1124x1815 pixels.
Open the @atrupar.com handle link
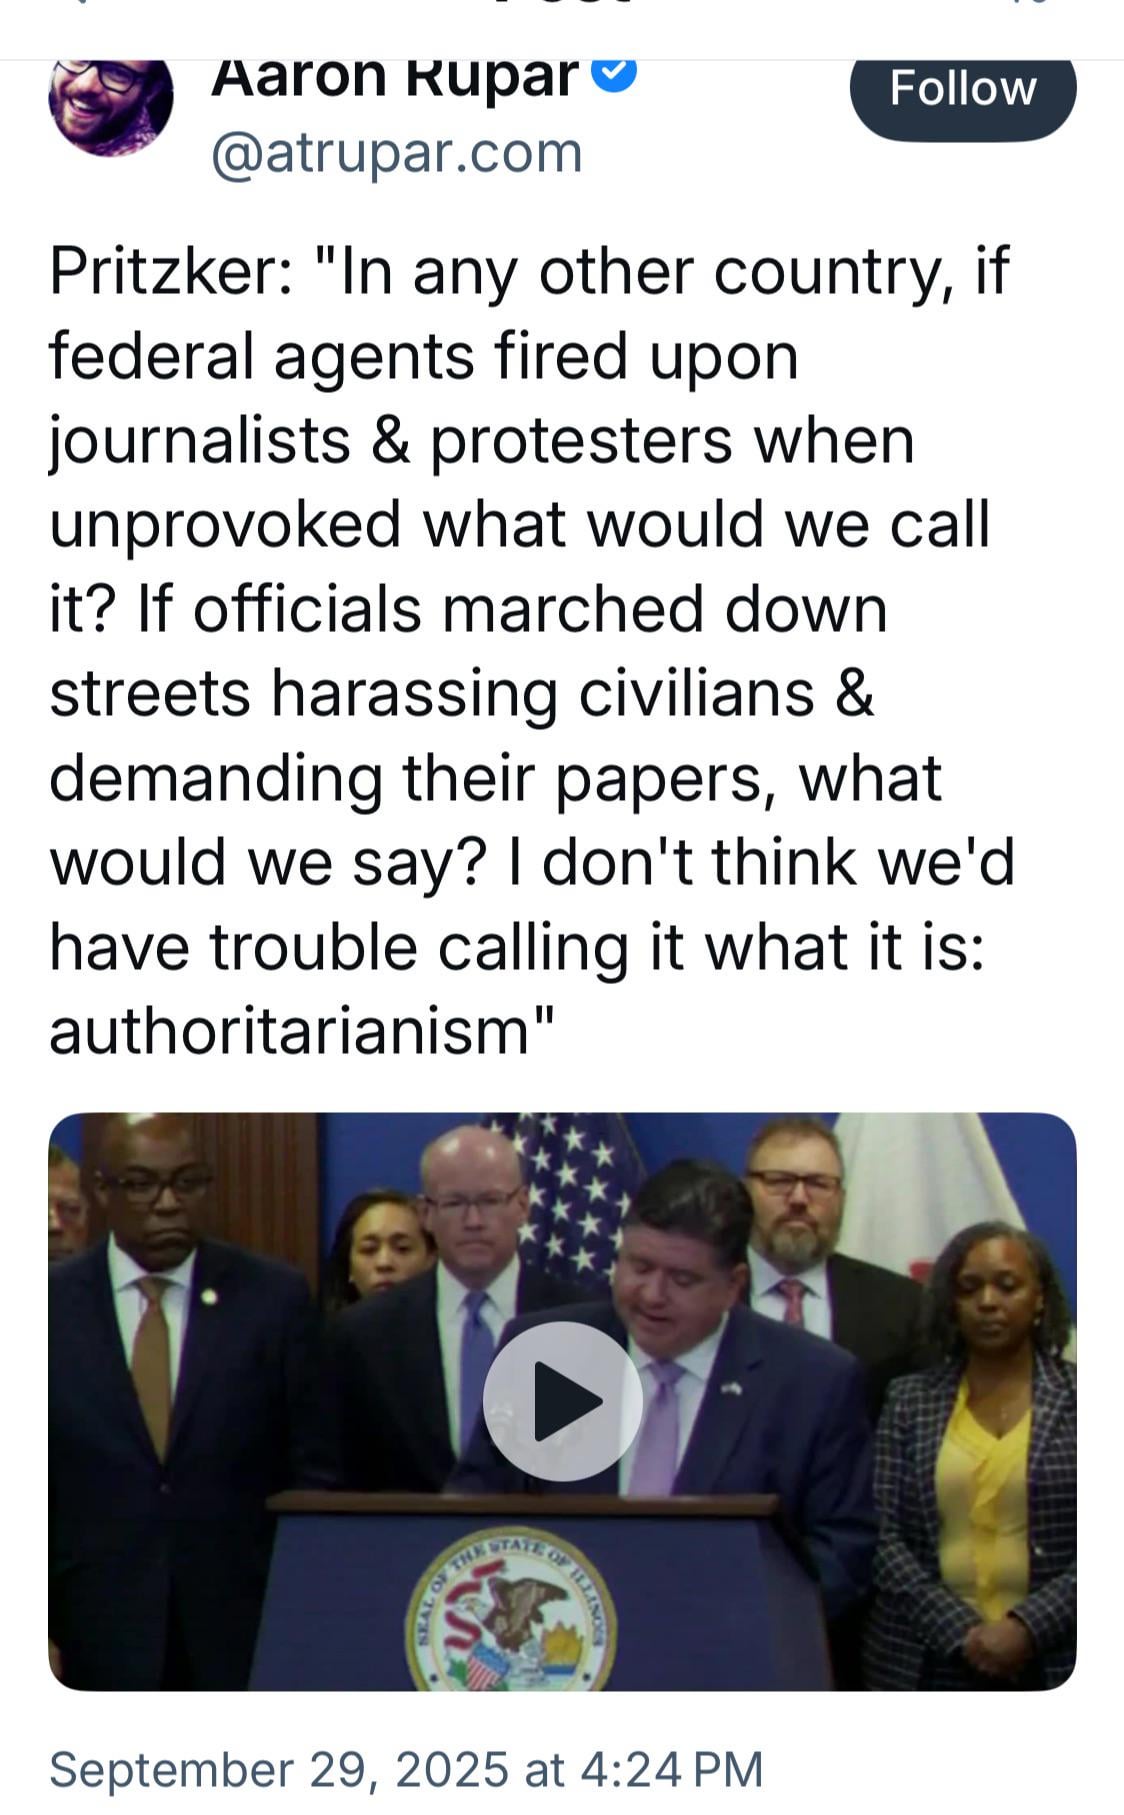[396, 152]
